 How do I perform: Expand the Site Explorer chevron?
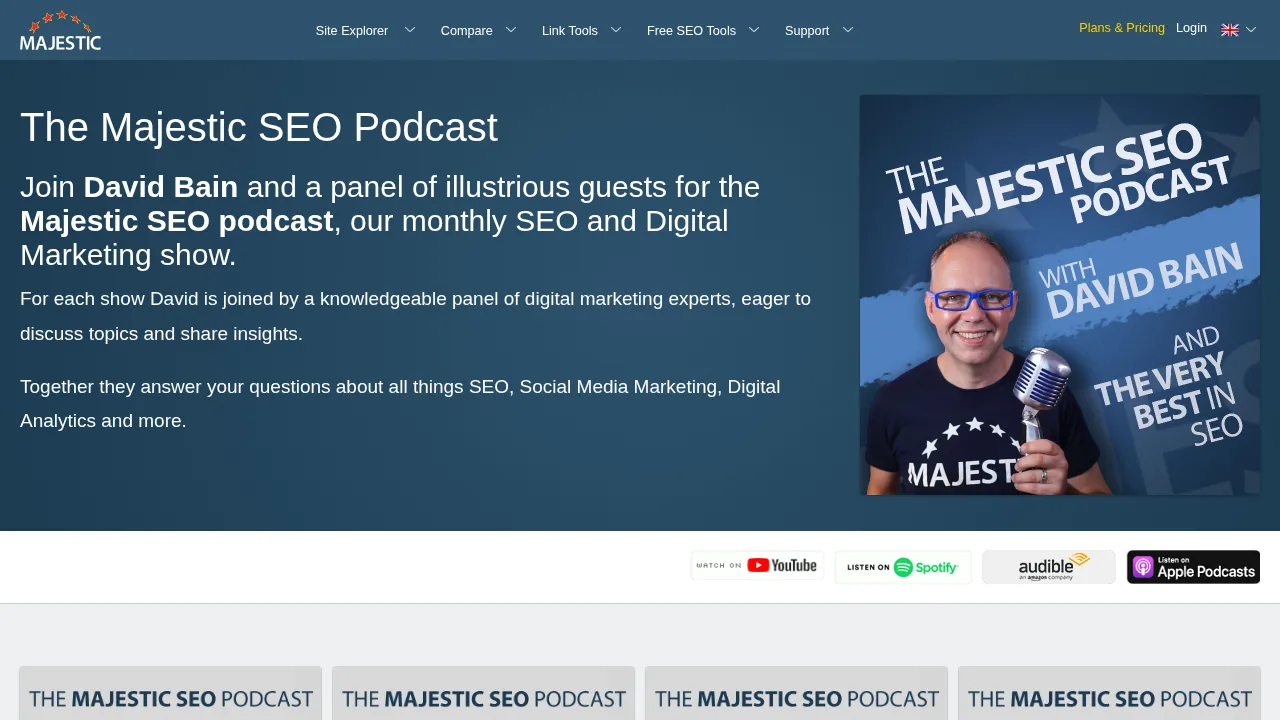pyautogui.click(x=410, y=30)
